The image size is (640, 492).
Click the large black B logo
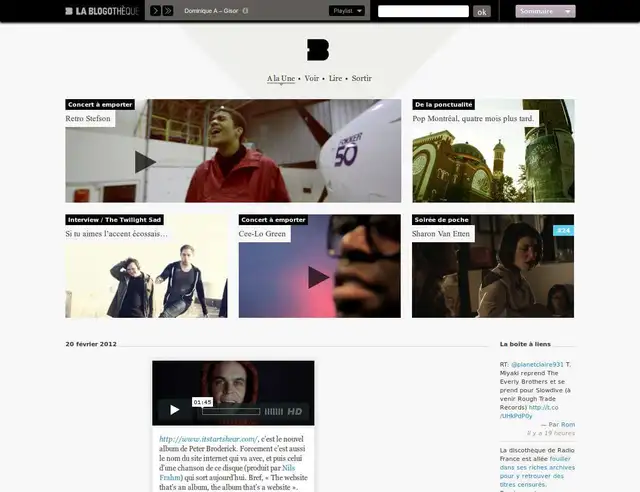pyautogui.click(x=318, y=50)
